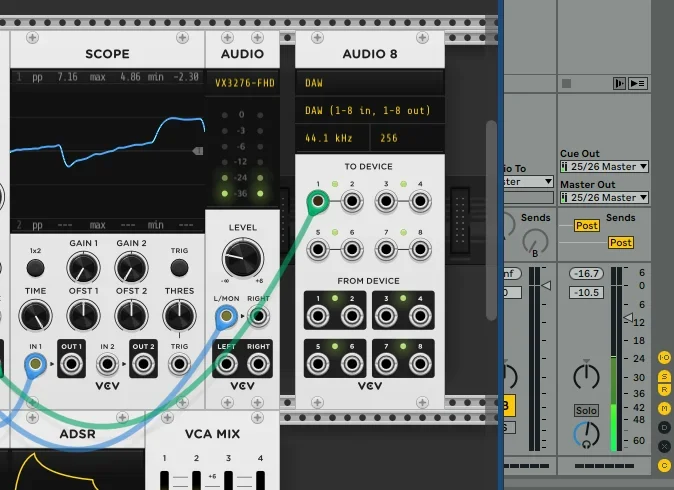
Task: Click the RIGHT input jack beside L/MON
Action: (x=259, y=317)
